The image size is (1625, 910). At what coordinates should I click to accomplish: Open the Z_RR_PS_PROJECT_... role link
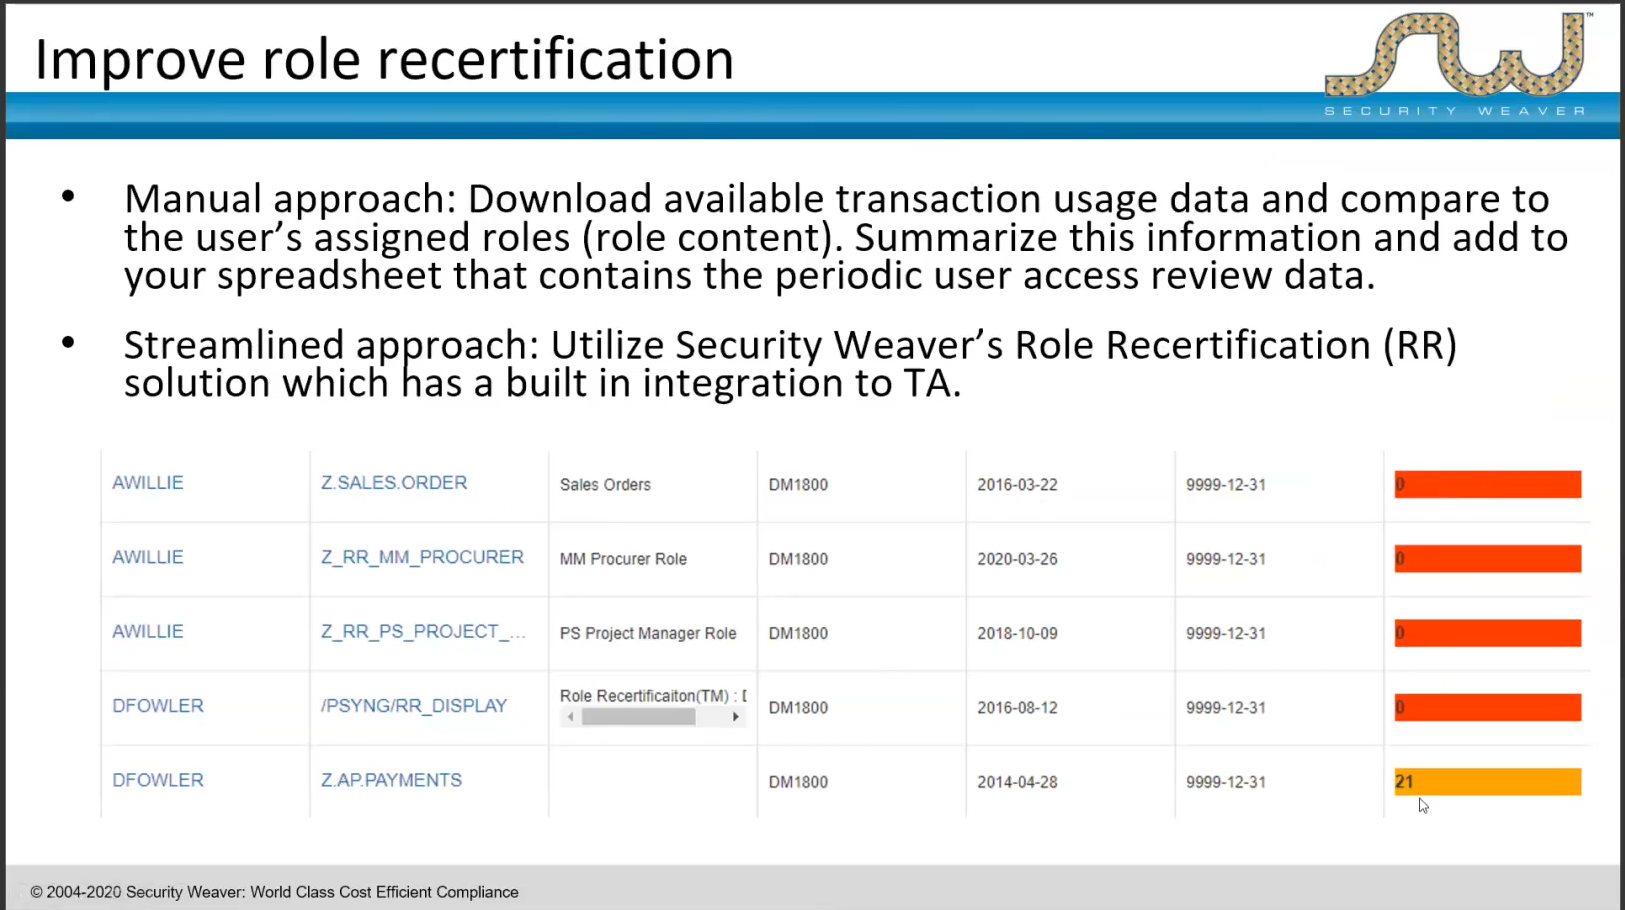pos(423,632)
